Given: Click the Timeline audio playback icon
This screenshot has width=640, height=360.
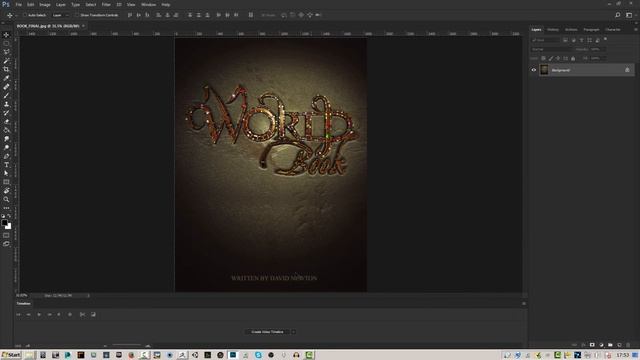Looking at the screenshot, I should 59,314.
